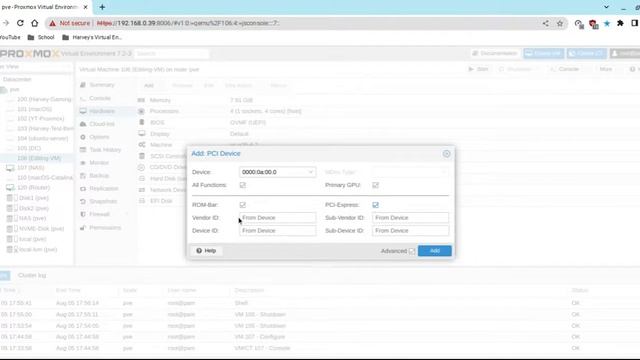Select VM 101 (macOS) in tree

click(34, 109)
